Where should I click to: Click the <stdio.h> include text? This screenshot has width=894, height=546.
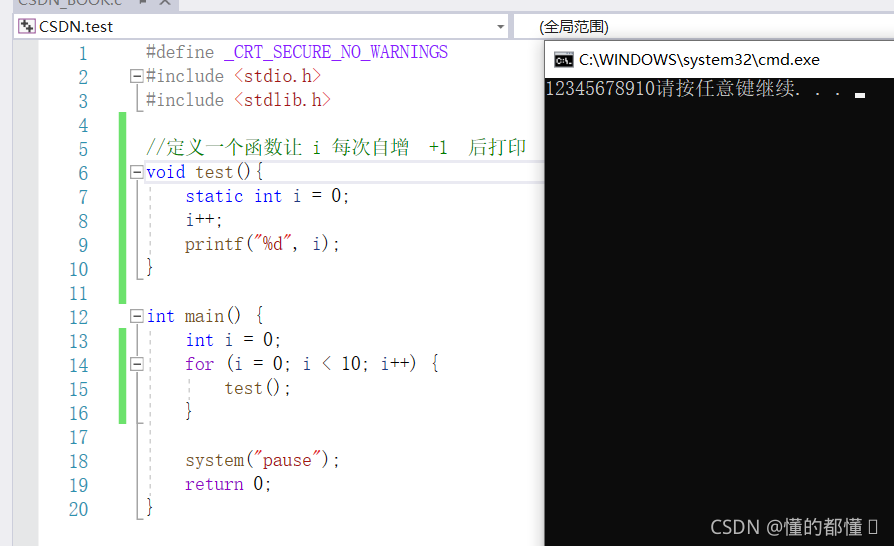(277, 76)
